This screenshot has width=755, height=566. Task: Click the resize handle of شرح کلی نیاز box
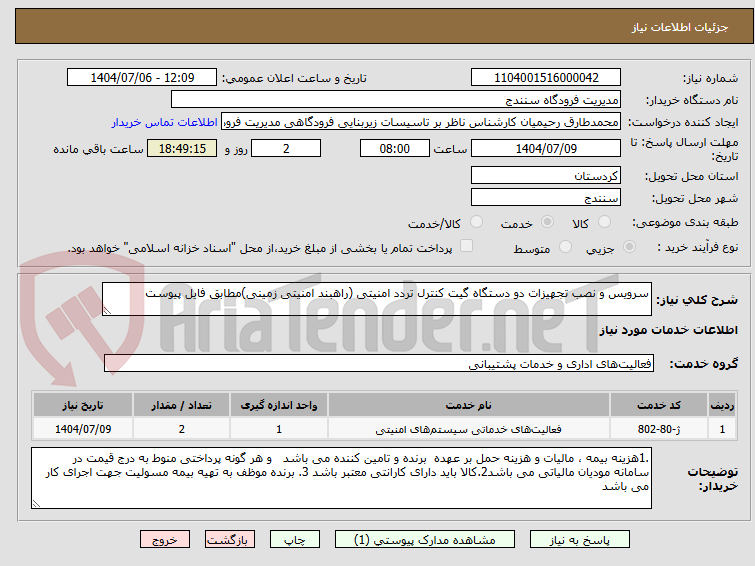107,311
